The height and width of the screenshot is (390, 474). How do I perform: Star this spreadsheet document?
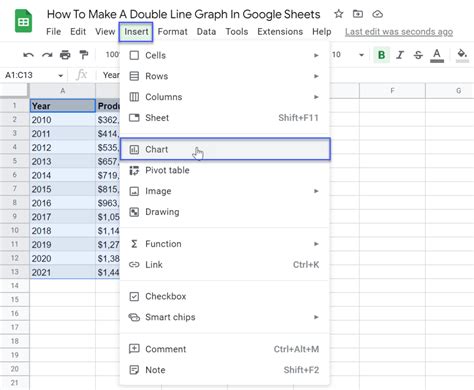[x=339, y=14]
